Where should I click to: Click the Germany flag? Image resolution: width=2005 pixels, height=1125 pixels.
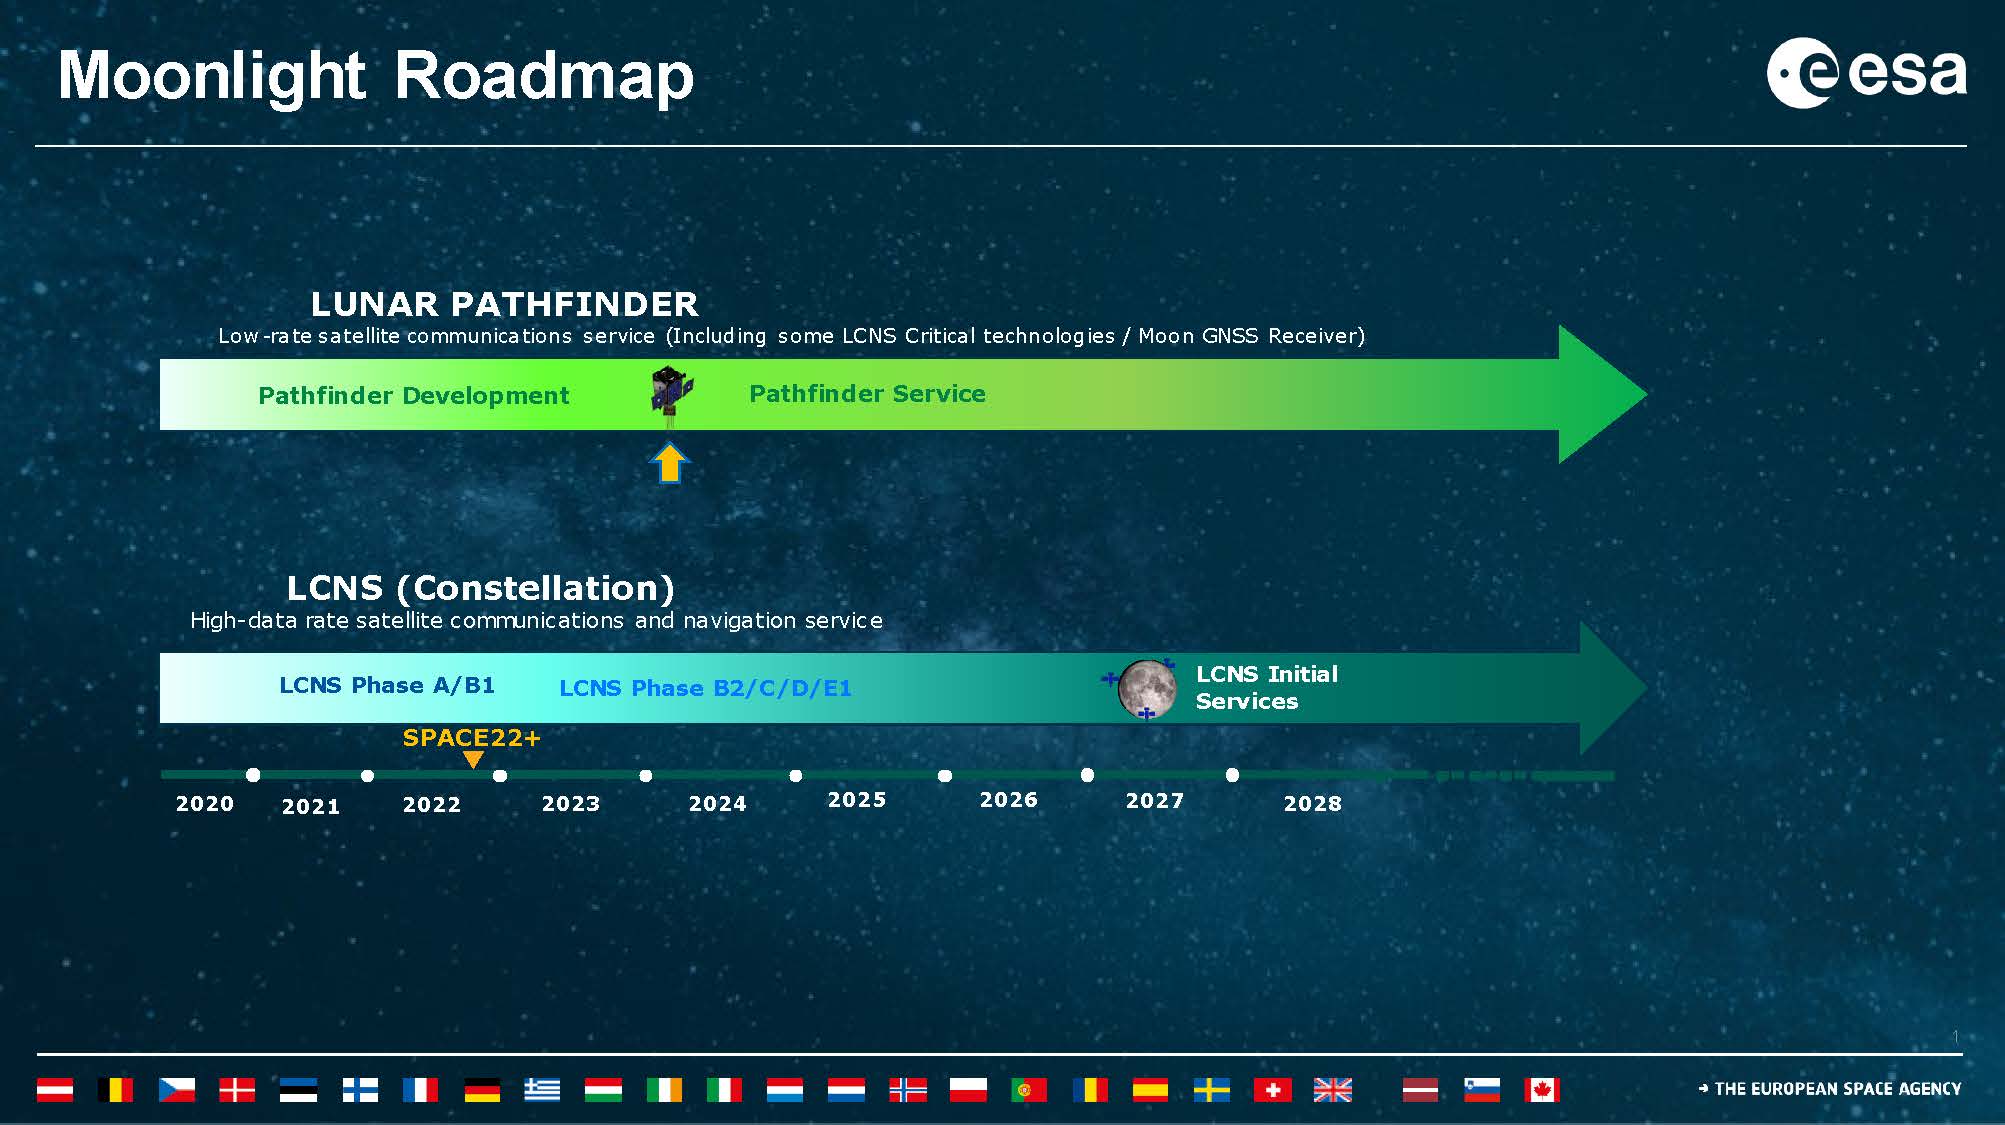(482, 1090)
